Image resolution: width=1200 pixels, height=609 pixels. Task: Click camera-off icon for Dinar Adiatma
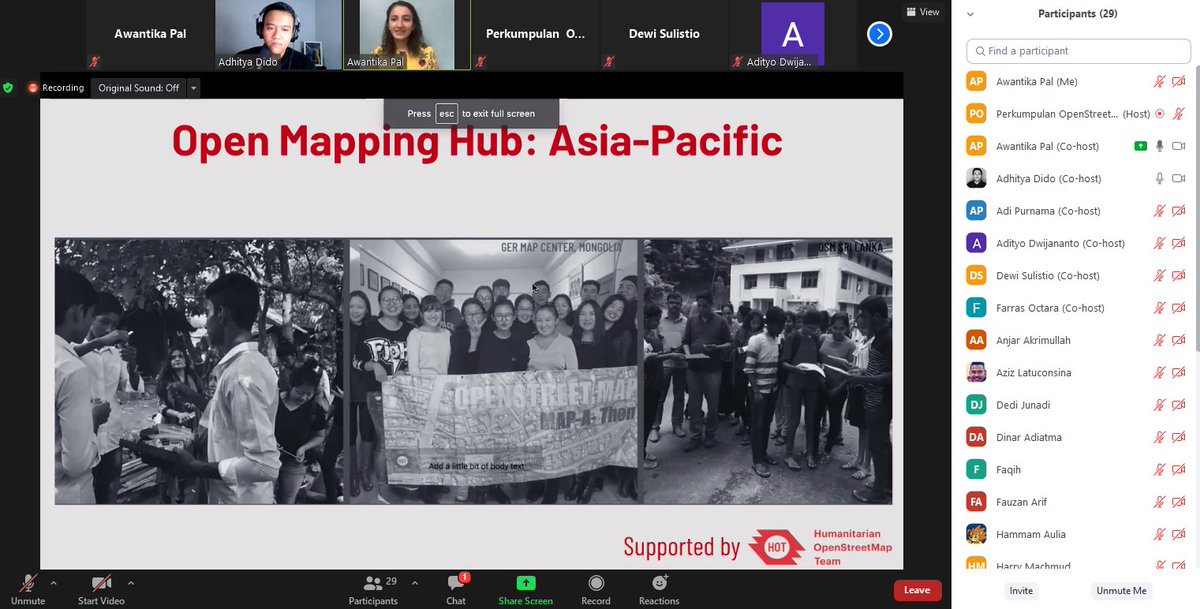(x=1179, y=437)
